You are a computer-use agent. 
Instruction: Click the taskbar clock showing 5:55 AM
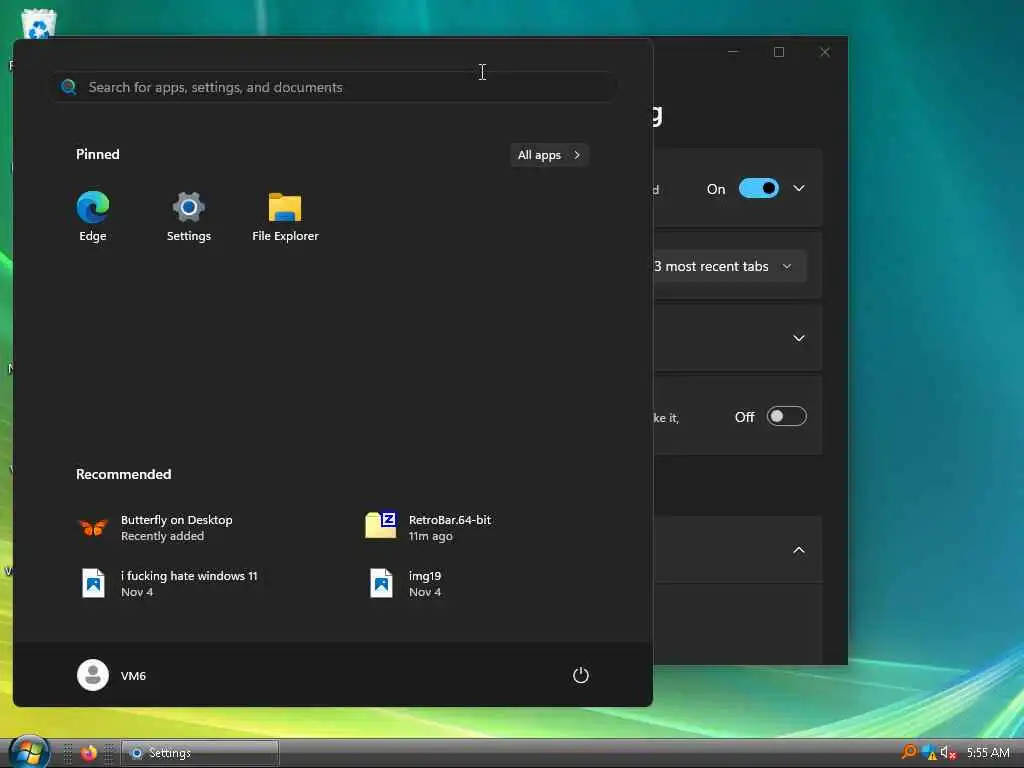pos(988,753)
